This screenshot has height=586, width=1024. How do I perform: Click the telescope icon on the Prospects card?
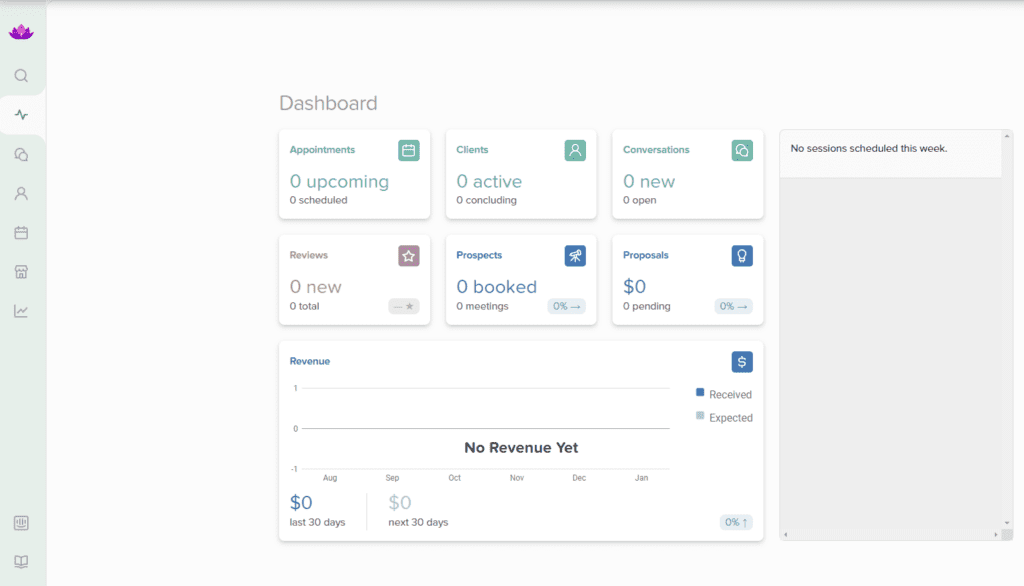point(575,255)
